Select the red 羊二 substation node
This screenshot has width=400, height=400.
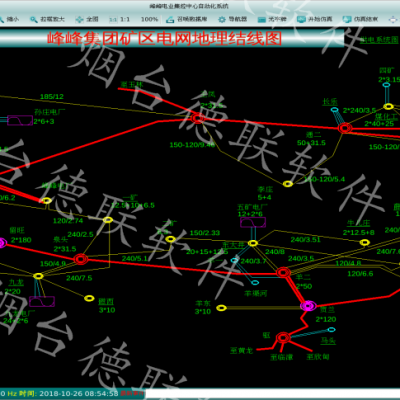pyautogui.click(x=283, y=272)
